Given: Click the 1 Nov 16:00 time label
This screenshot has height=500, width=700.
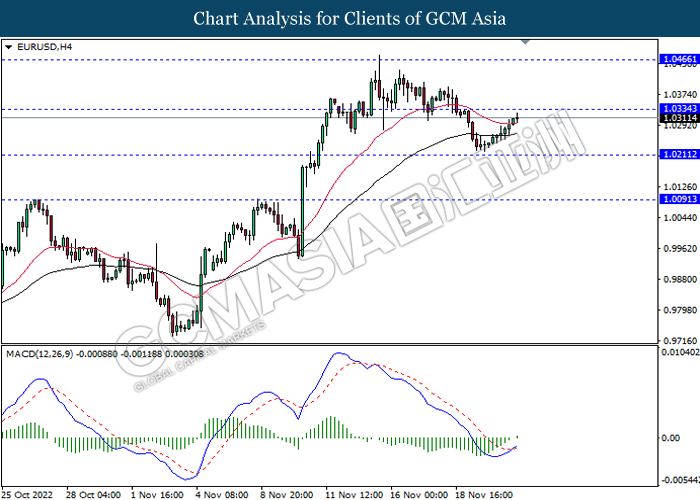Looking at the screenshot, I should [157, 495].
